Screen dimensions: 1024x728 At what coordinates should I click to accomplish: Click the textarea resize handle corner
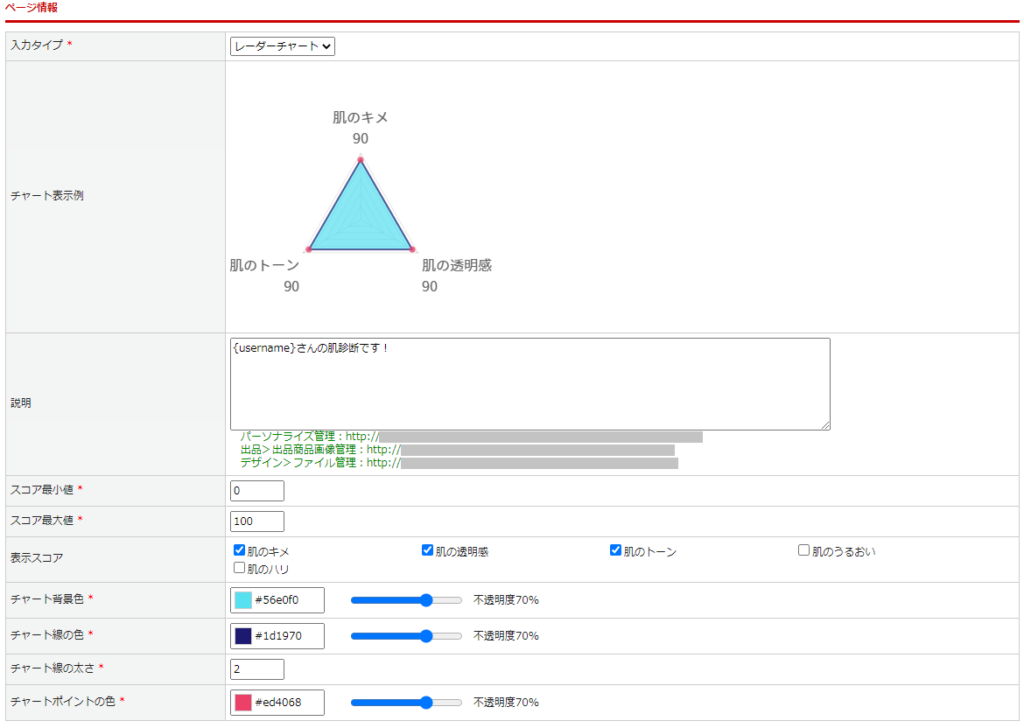click(825, 425)
